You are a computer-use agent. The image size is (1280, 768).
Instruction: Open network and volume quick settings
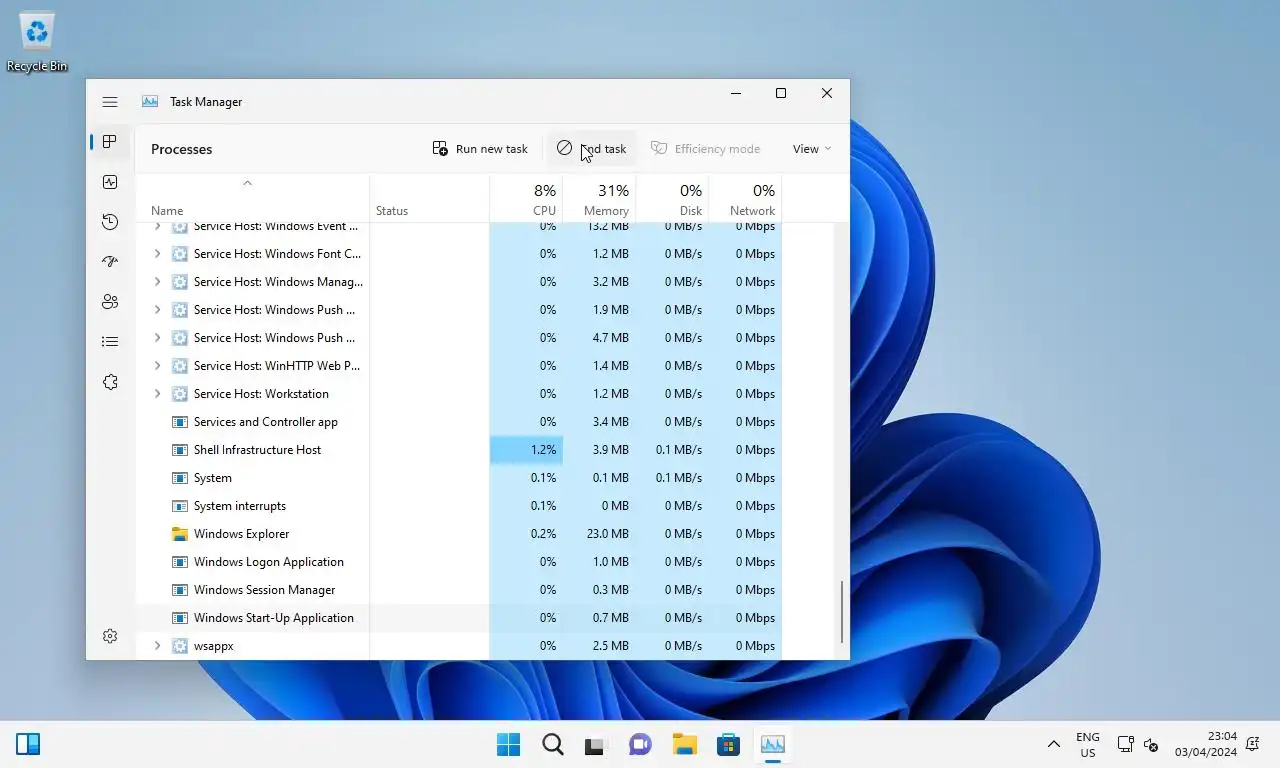point(1138,745)
